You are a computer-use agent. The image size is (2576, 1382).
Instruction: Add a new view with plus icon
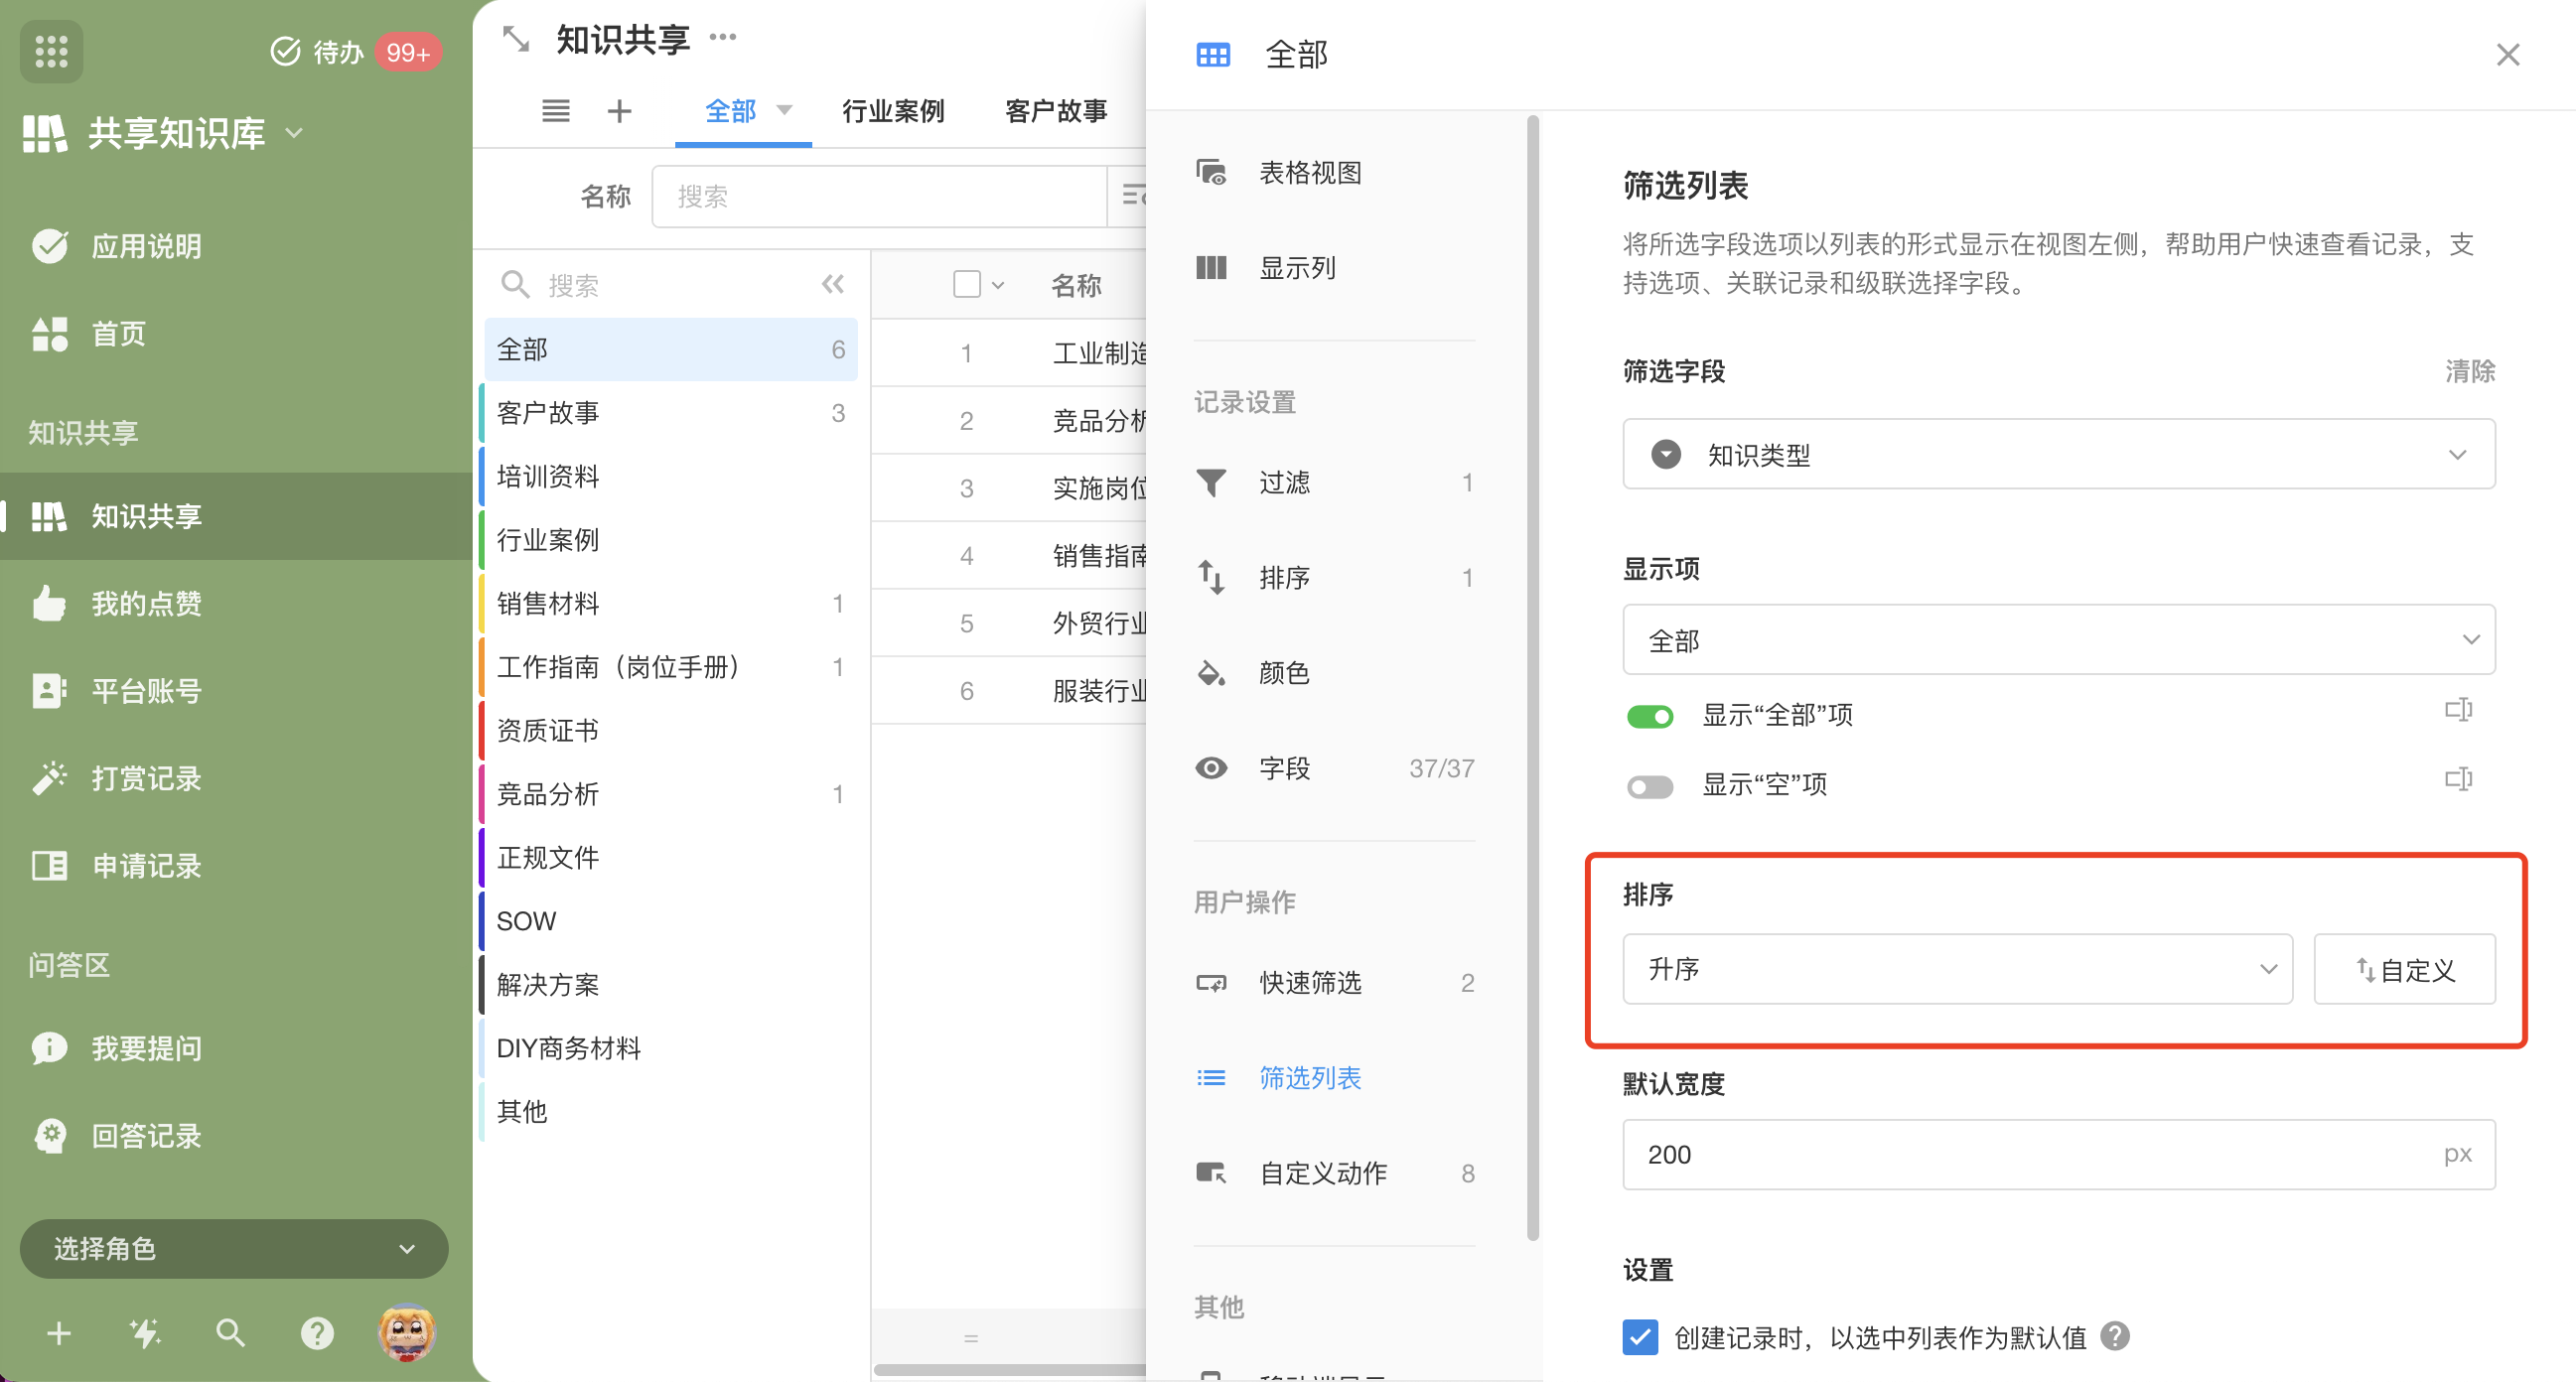tap(619, 111)
